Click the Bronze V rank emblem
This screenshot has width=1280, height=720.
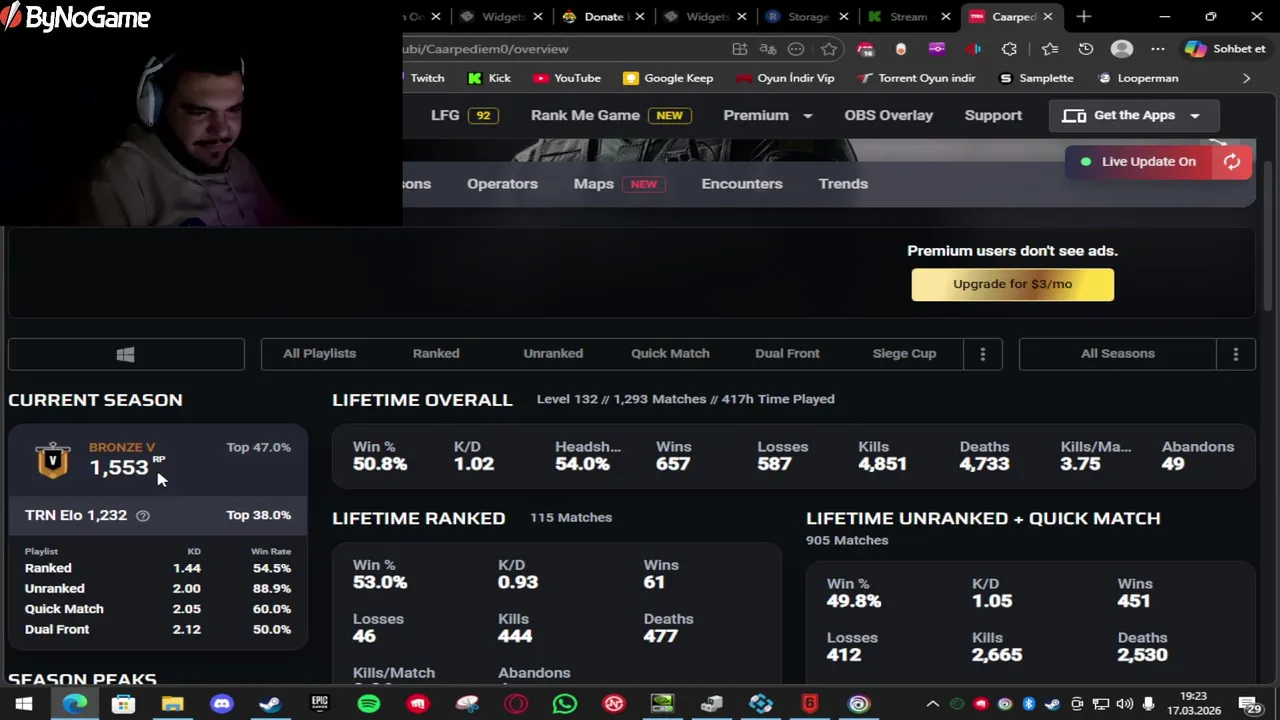(53, 460)
